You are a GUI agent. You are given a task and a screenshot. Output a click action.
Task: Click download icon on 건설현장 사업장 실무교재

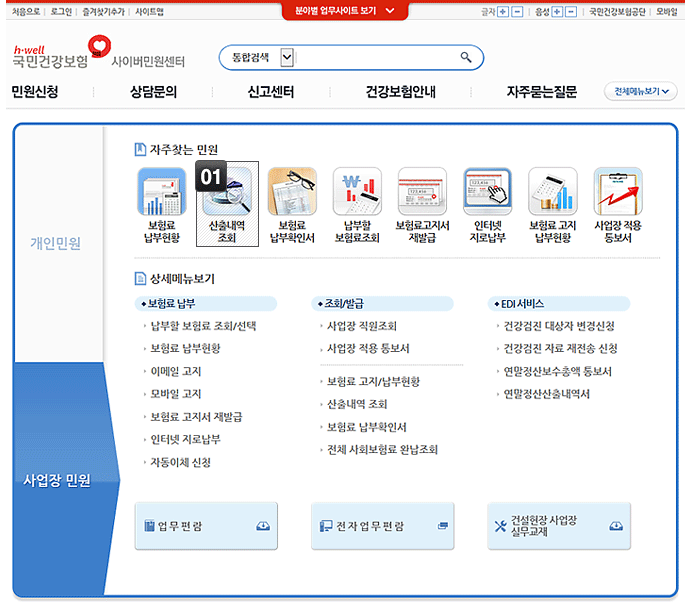[x=616, y=526]
